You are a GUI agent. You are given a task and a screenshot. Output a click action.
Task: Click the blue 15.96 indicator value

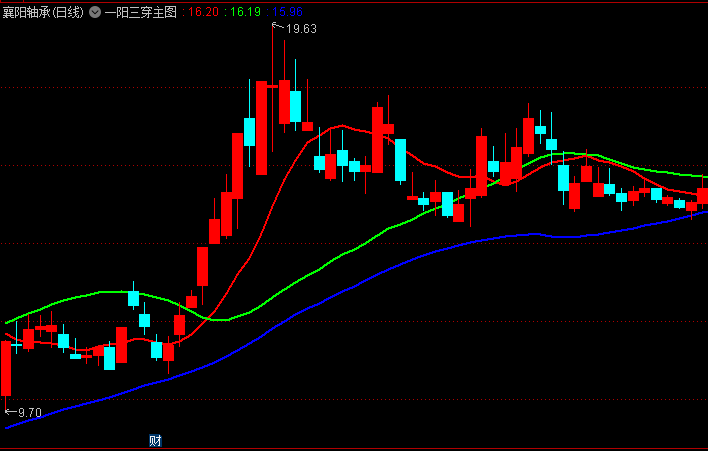pos(288,12)
